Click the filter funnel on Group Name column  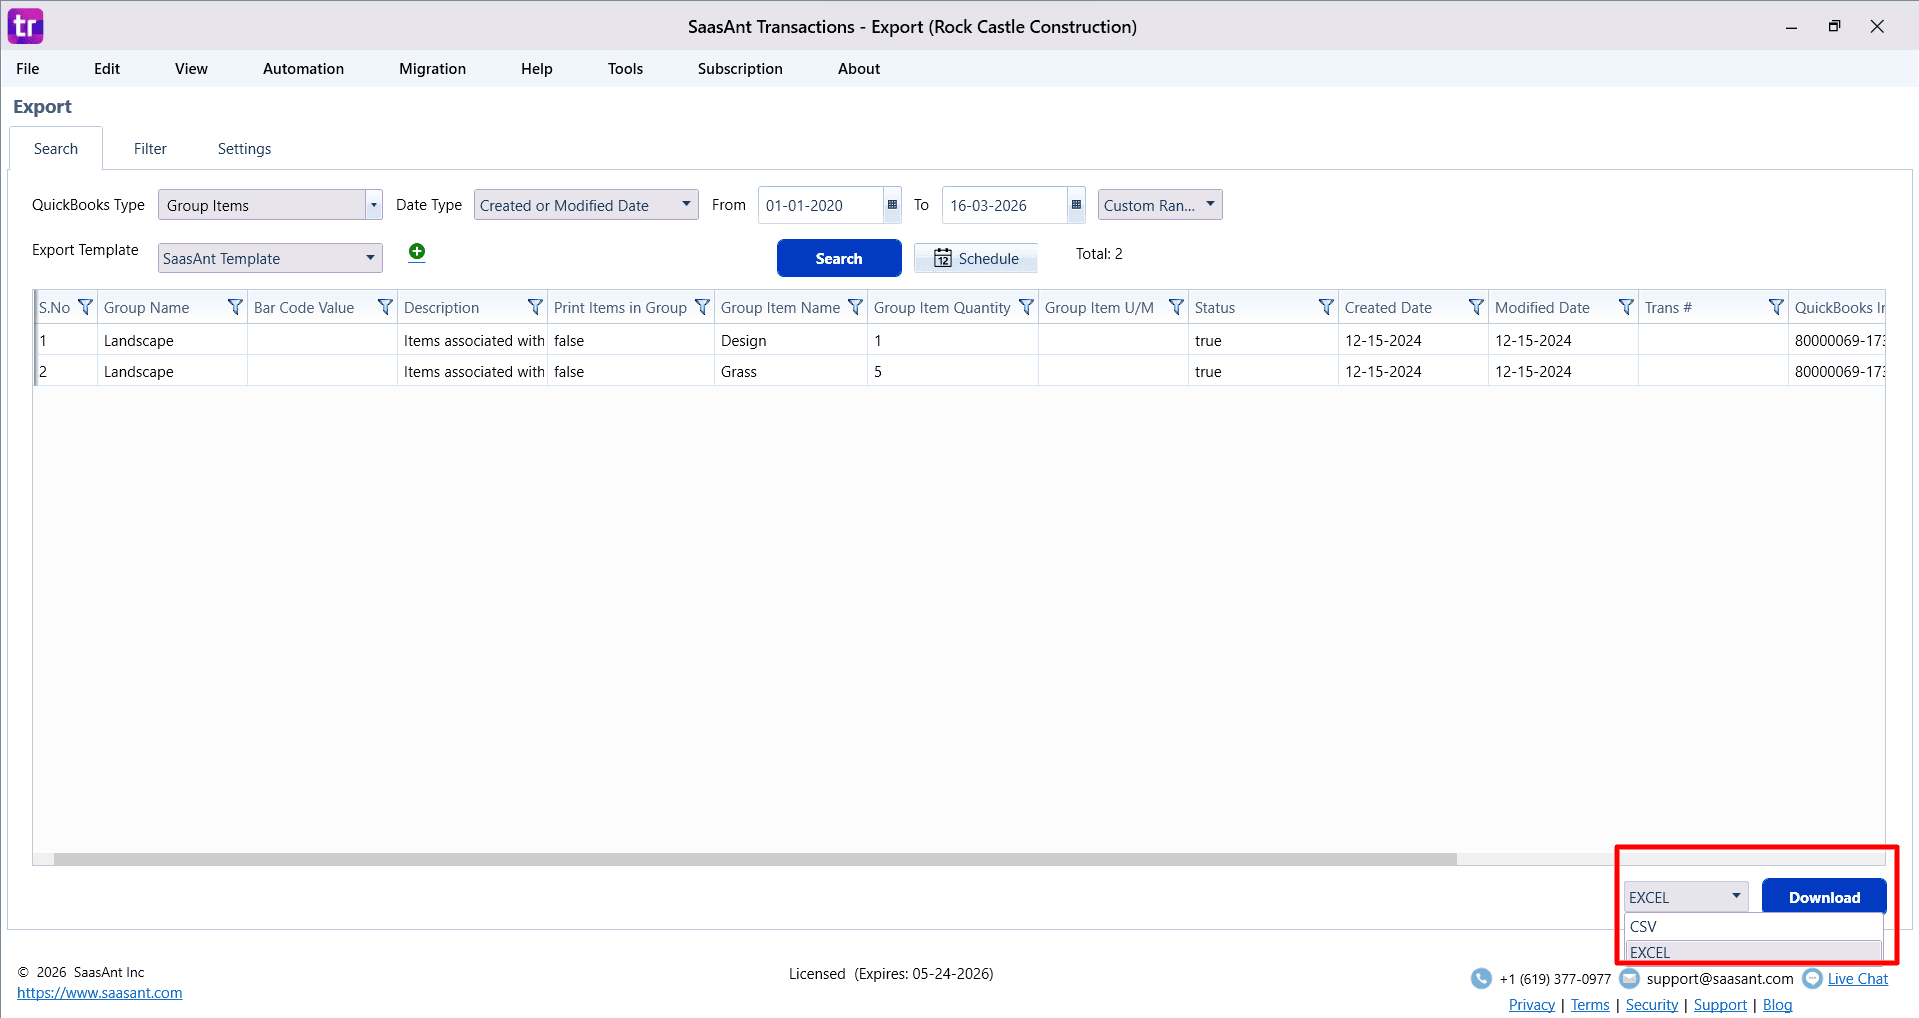tap(235, 307)
